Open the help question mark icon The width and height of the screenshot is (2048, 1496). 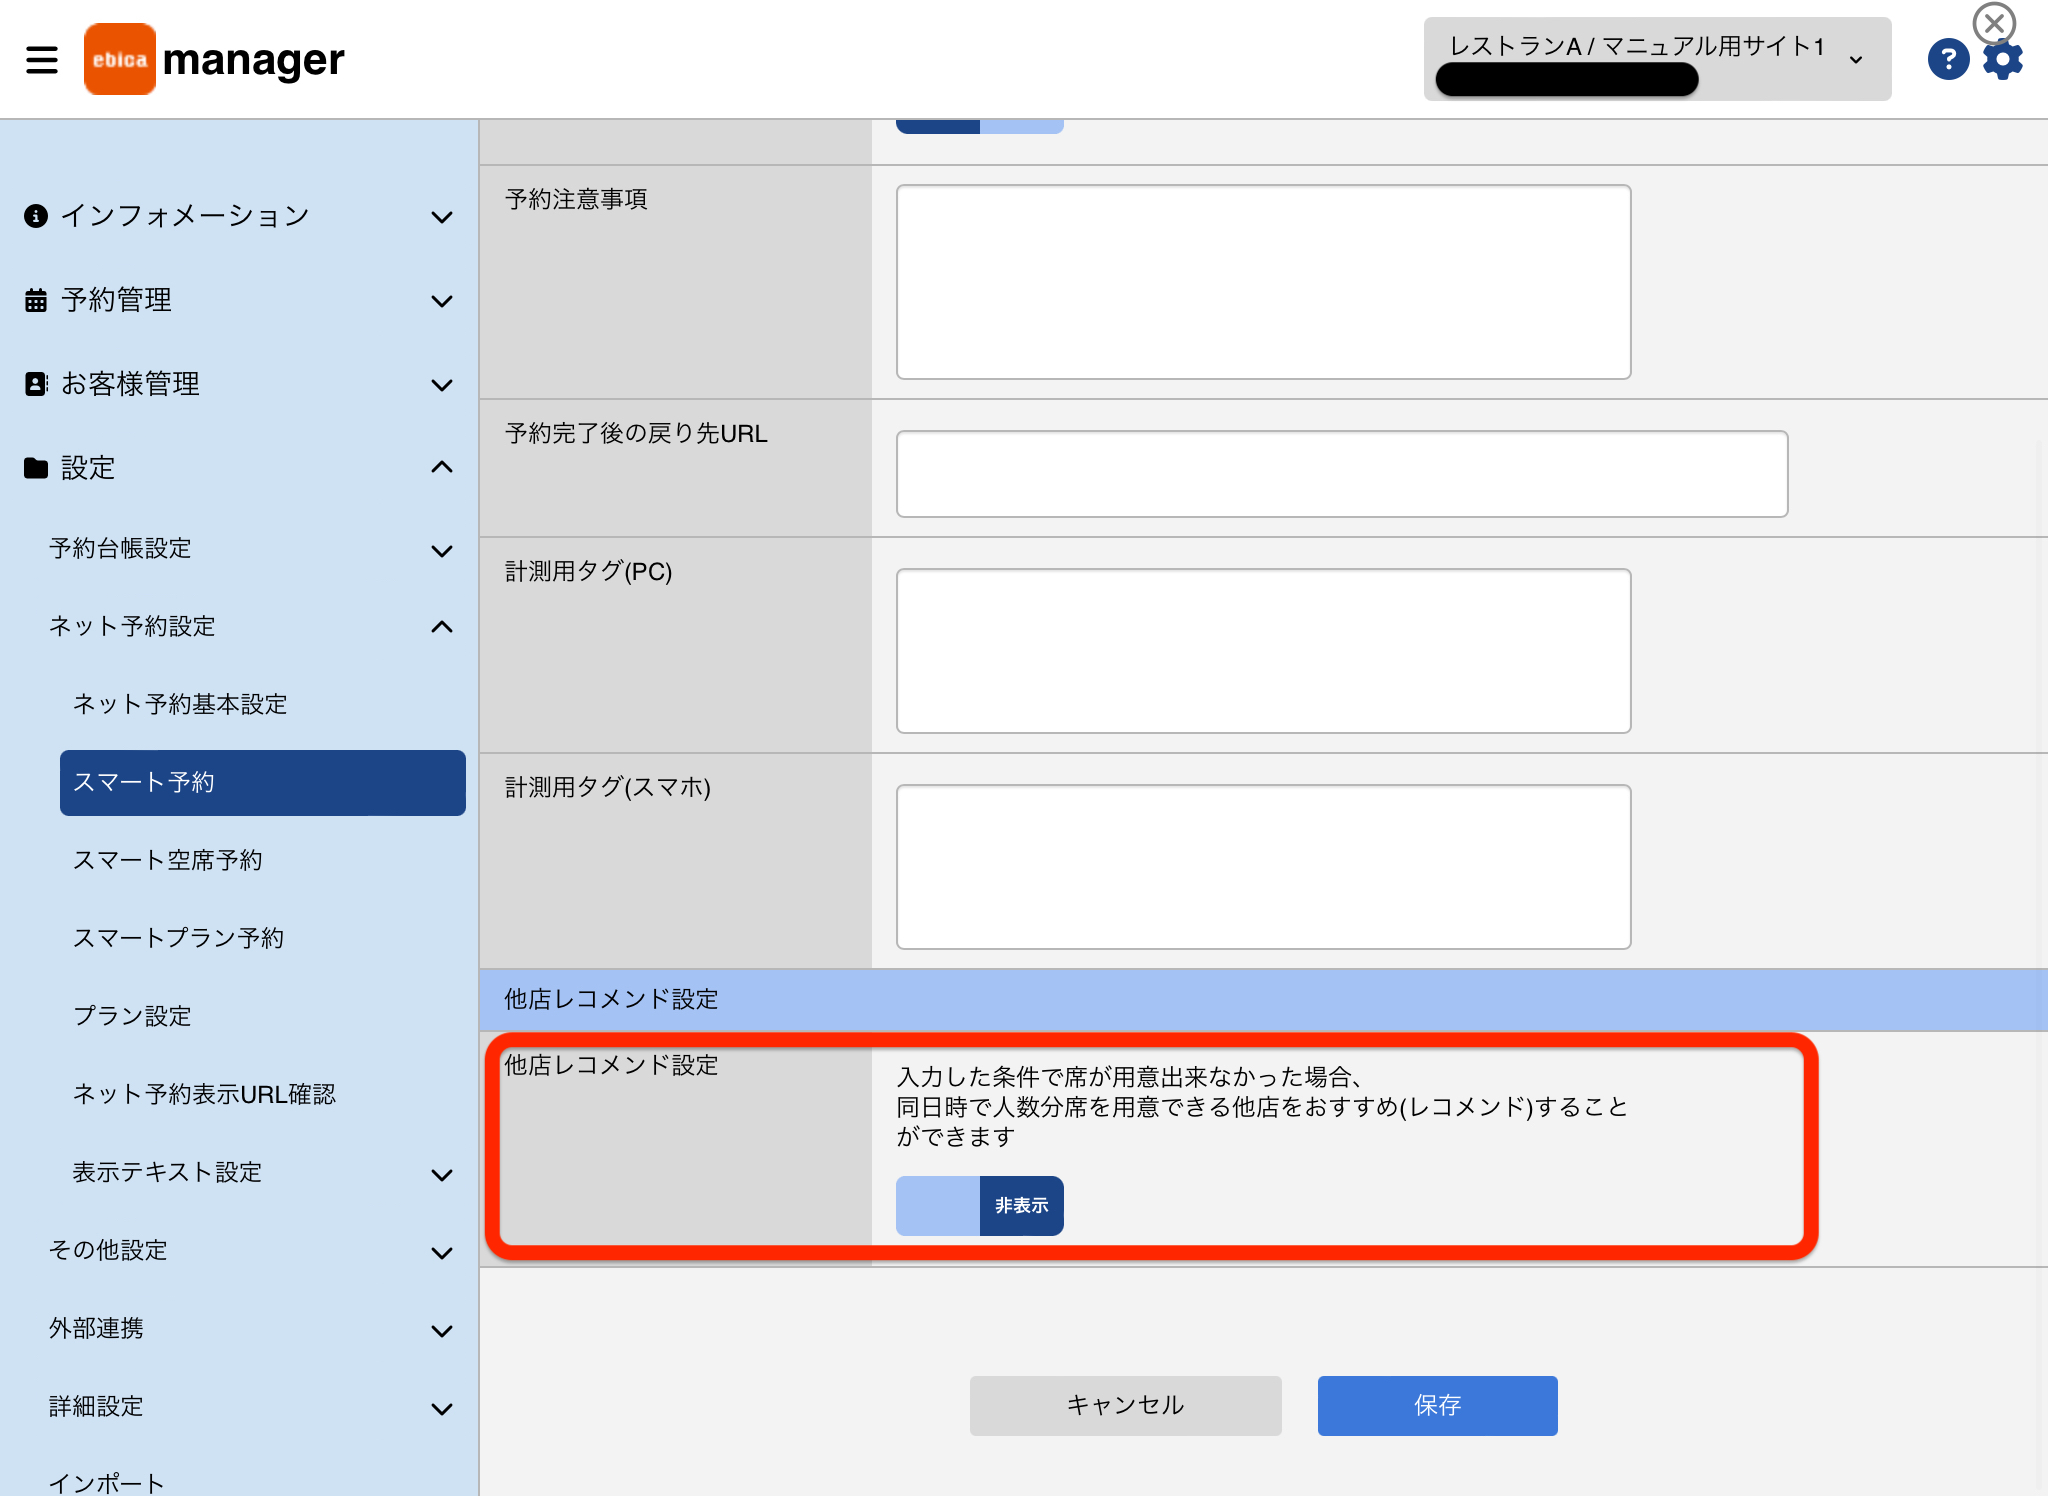coord(1948,59)
